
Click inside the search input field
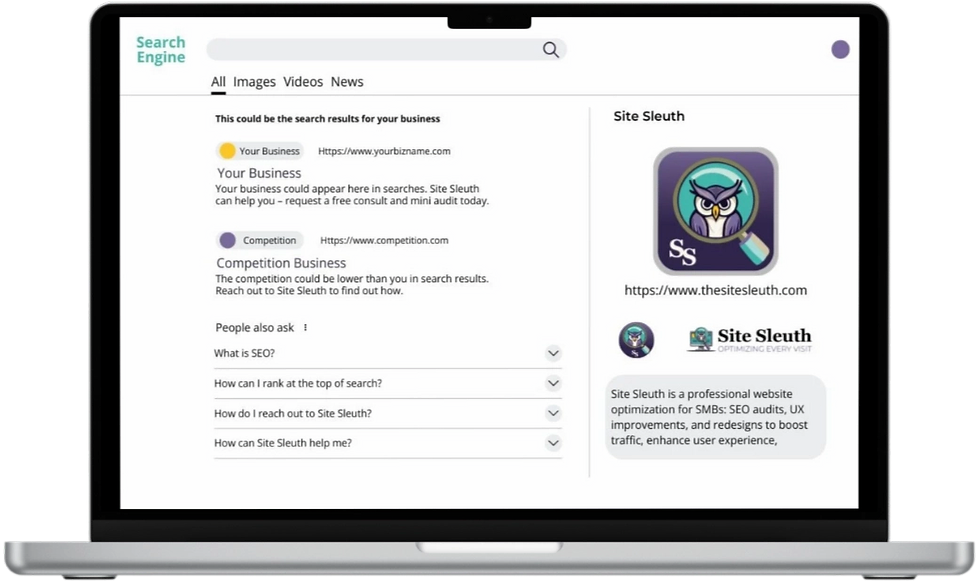point(375,49)
